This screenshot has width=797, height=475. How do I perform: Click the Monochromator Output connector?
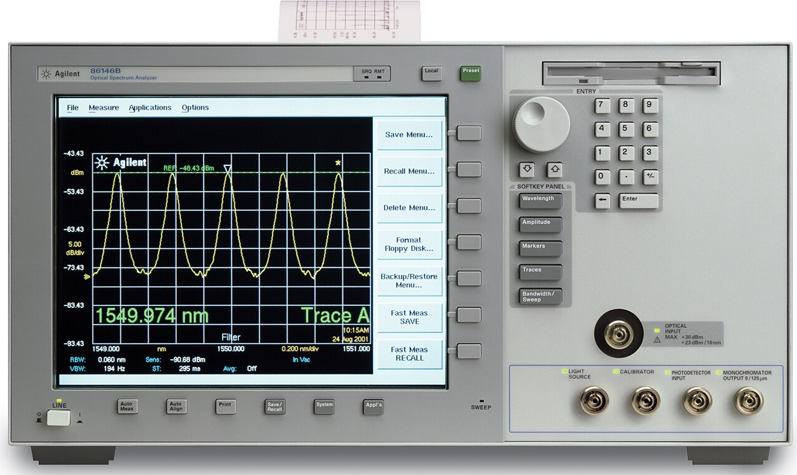pos(749,401)
